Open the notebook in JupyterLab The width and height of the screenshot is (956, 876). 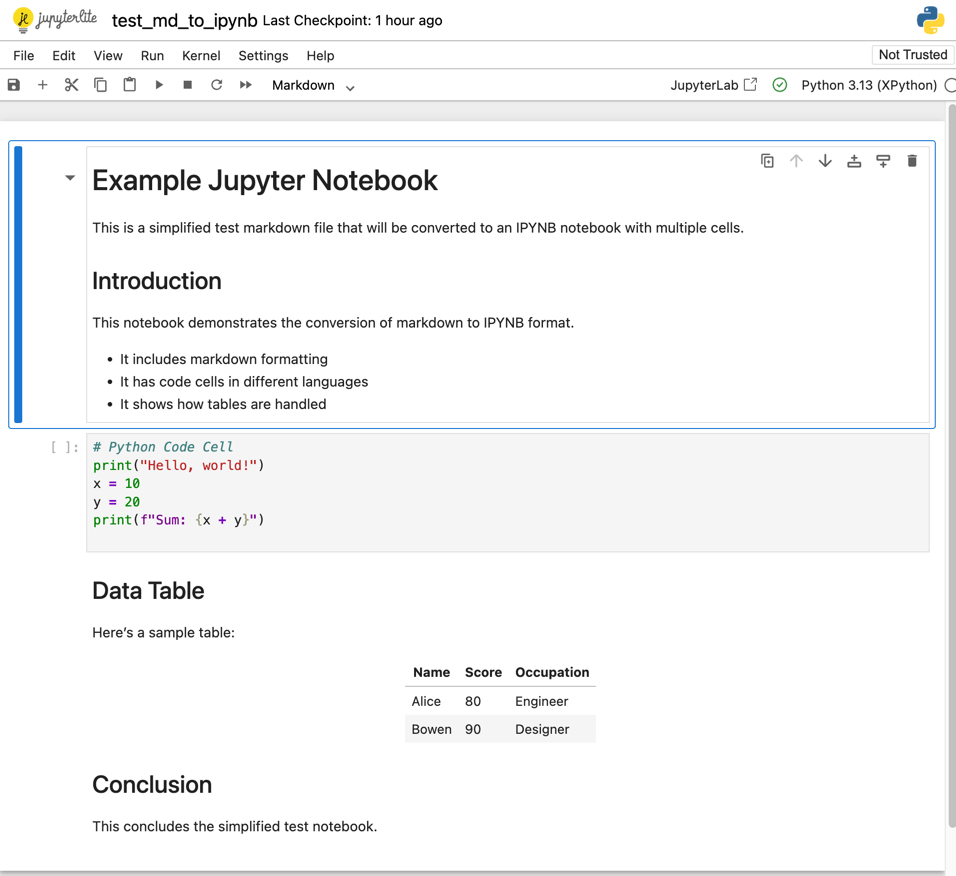(x=713, y=85)
